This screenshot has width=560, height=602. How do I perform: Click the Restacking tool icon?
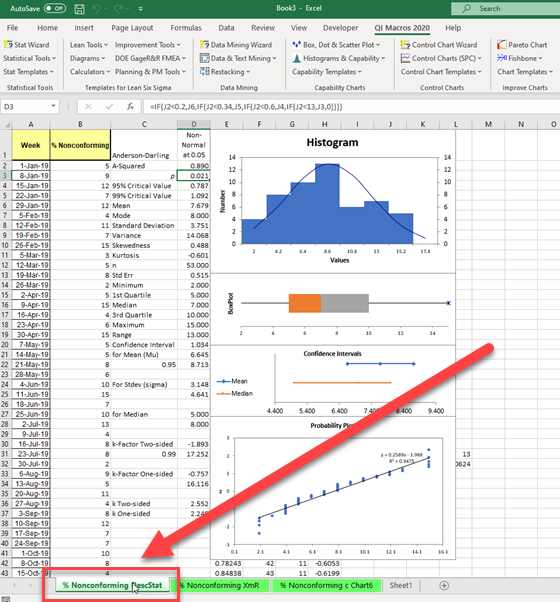[204, 71]
